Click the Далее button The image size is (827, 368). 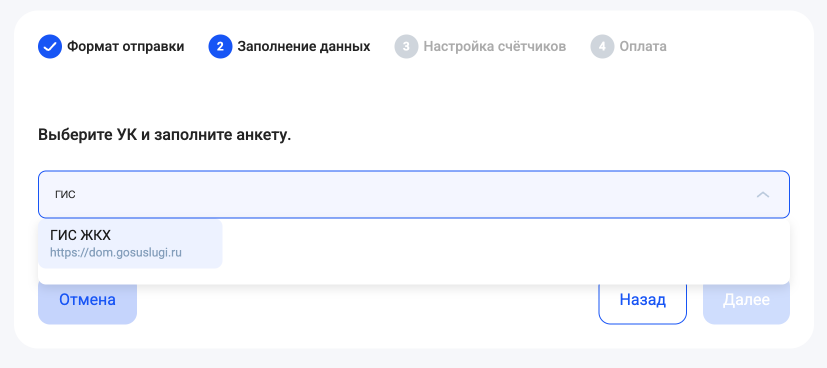[x=746, y=300]
